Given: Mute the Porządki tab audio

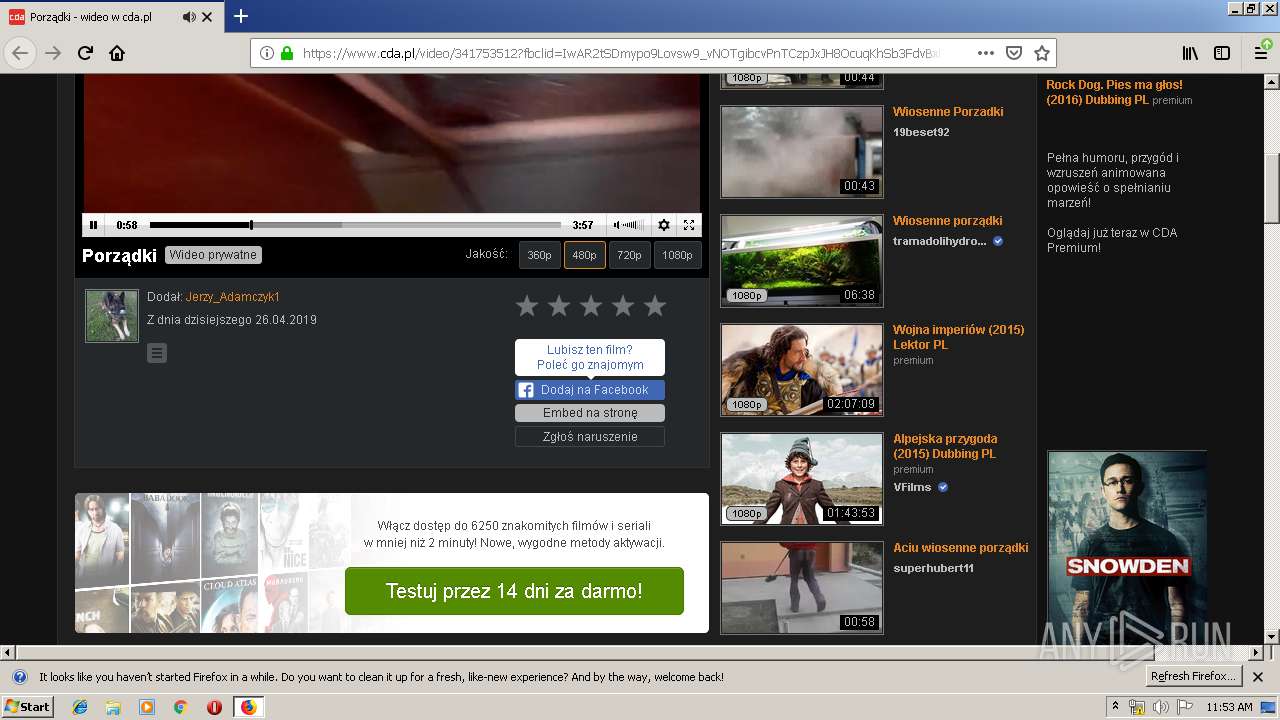Looking at the screenshot, I should tap(189, 17).
